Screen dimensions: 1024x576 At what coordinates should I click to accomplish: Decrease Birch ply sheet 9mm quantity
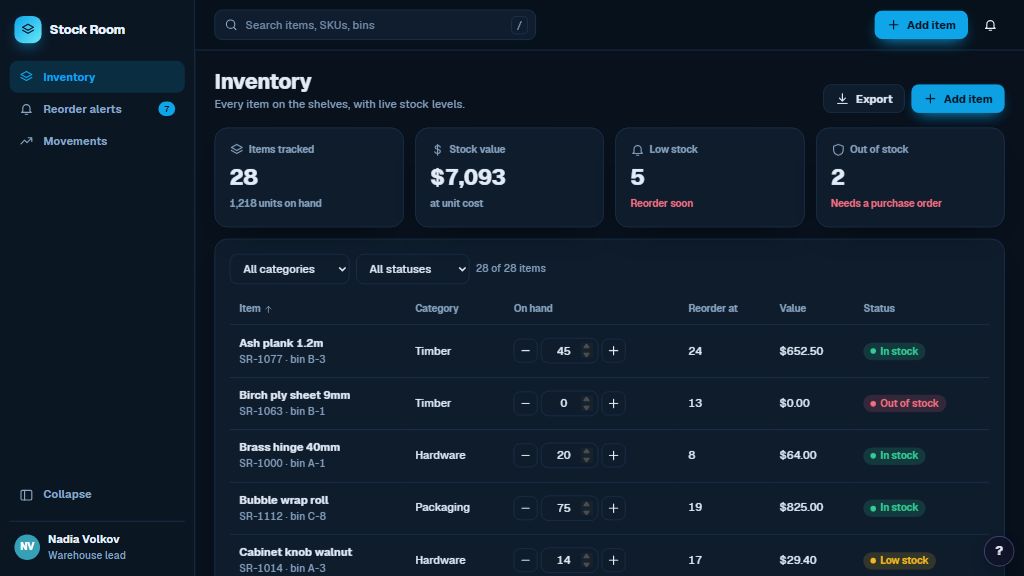click(525, 403)
